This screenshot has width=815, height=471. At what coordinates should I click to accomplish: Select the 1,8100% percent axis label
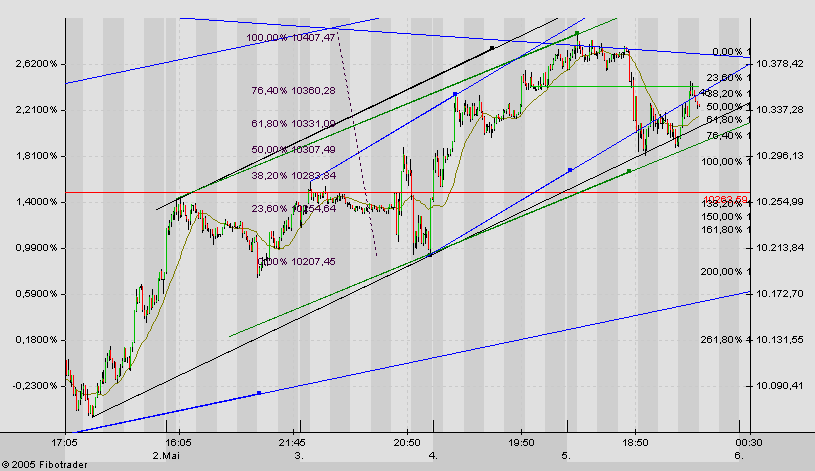35,156
